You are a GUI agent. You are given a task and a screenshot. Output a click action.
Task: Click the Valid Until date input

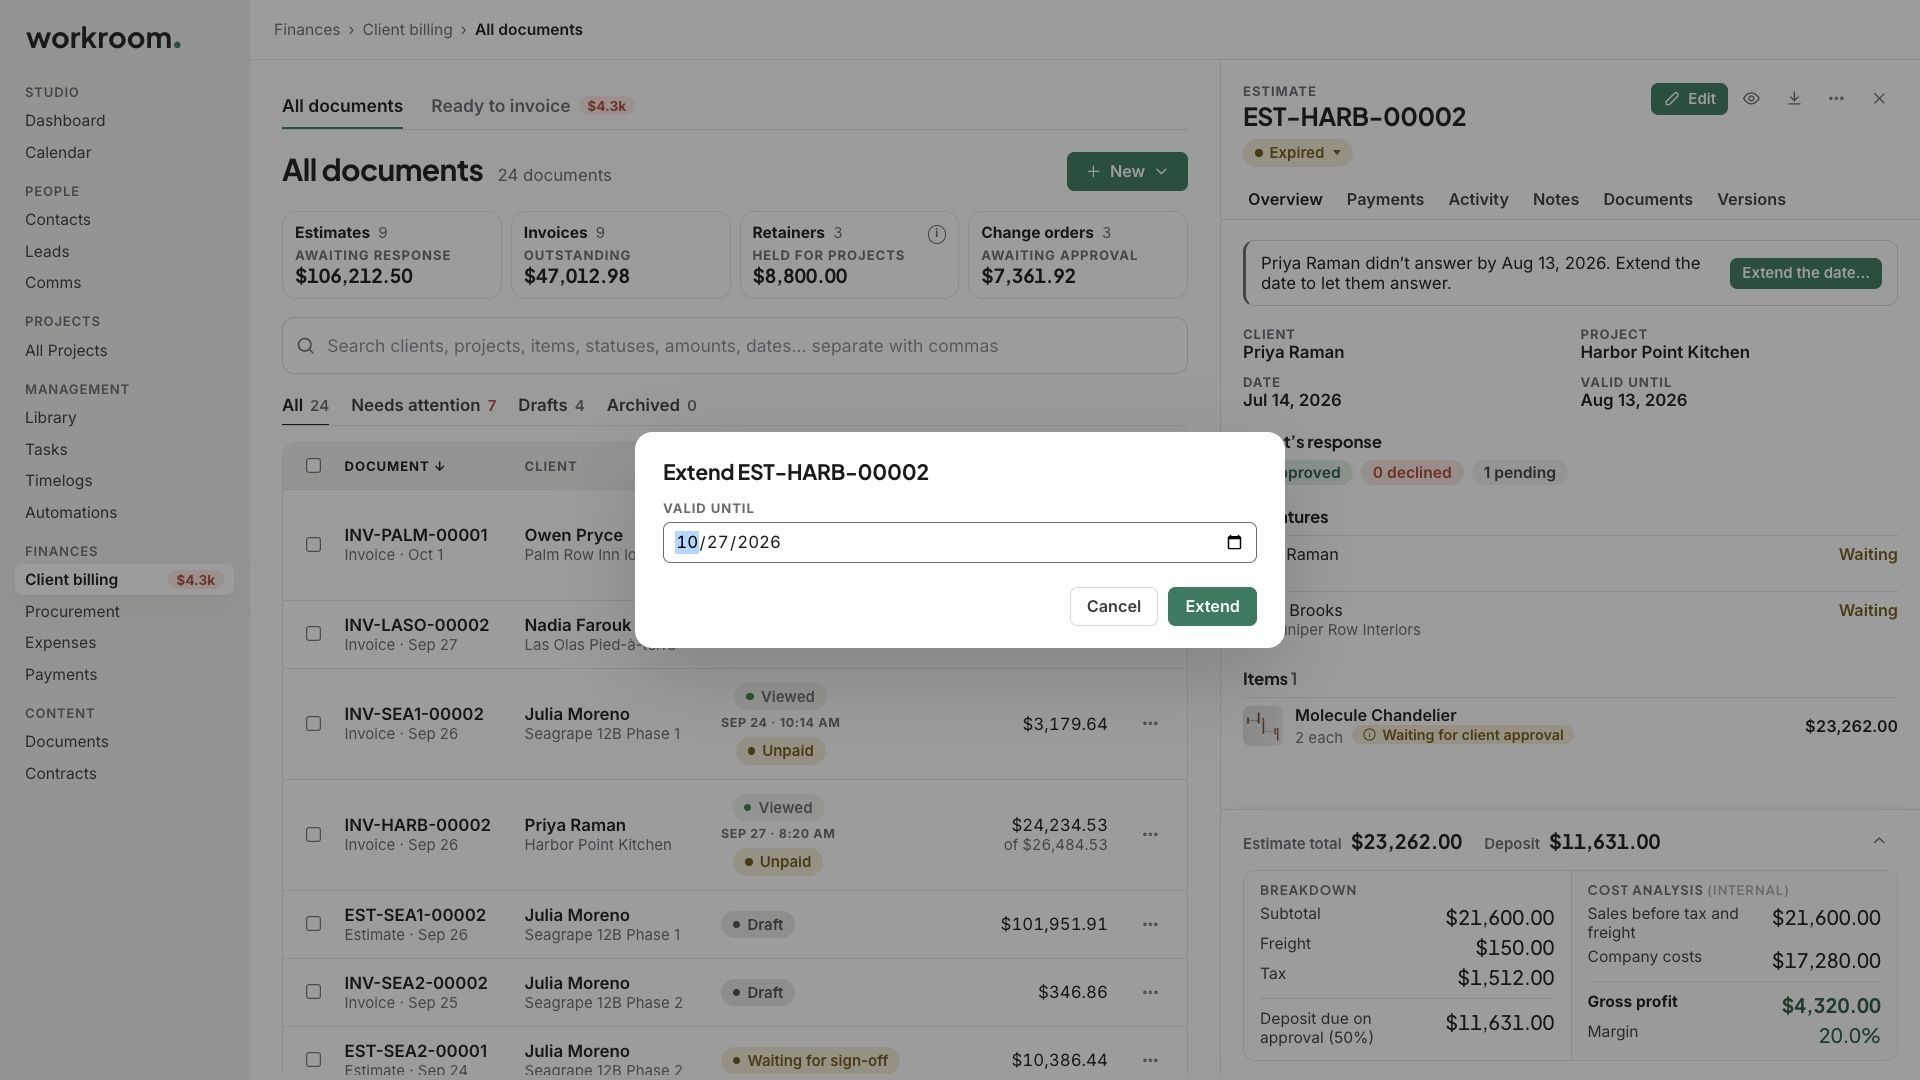tap(959, 542)
